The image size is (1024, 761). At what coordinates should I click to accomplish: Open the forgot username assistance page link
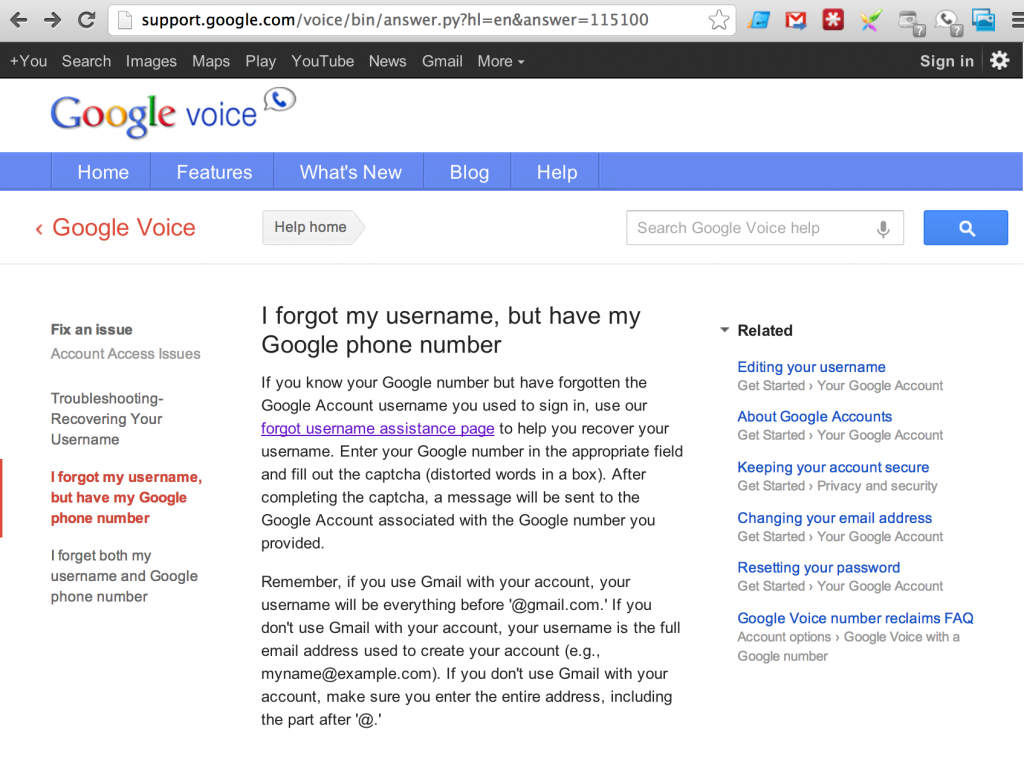(x=377, y=429)
